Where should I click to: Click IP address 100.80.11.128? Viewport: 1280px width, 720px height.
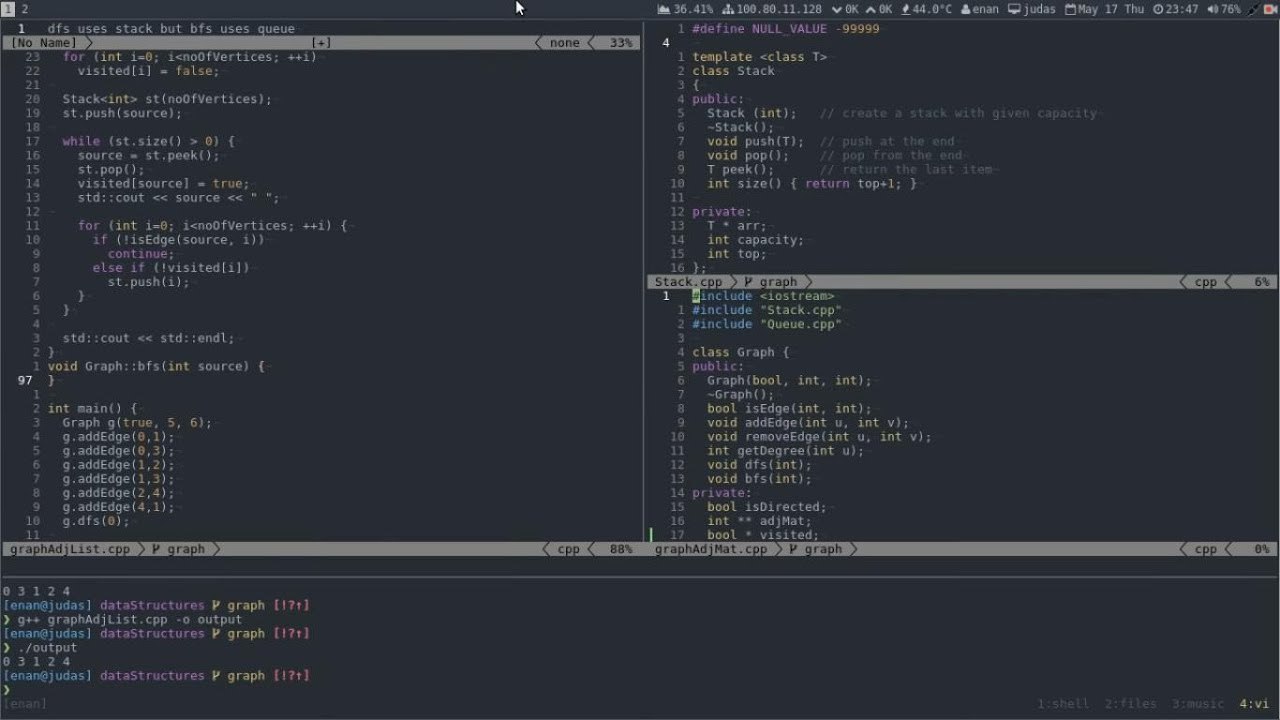coord(779,9)
